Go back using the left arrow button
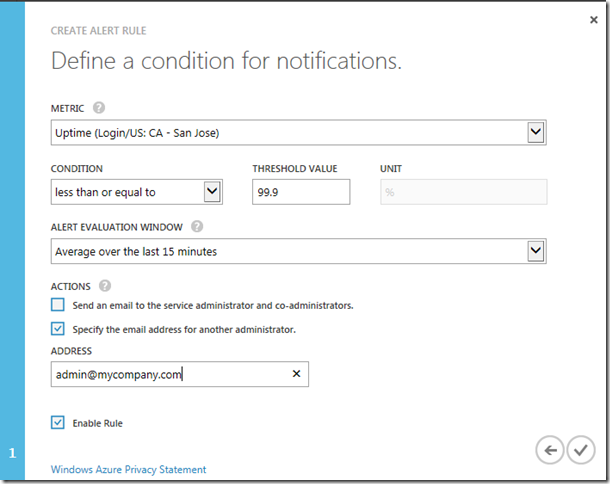Screen dimensions: 610x484 point(549,450)
